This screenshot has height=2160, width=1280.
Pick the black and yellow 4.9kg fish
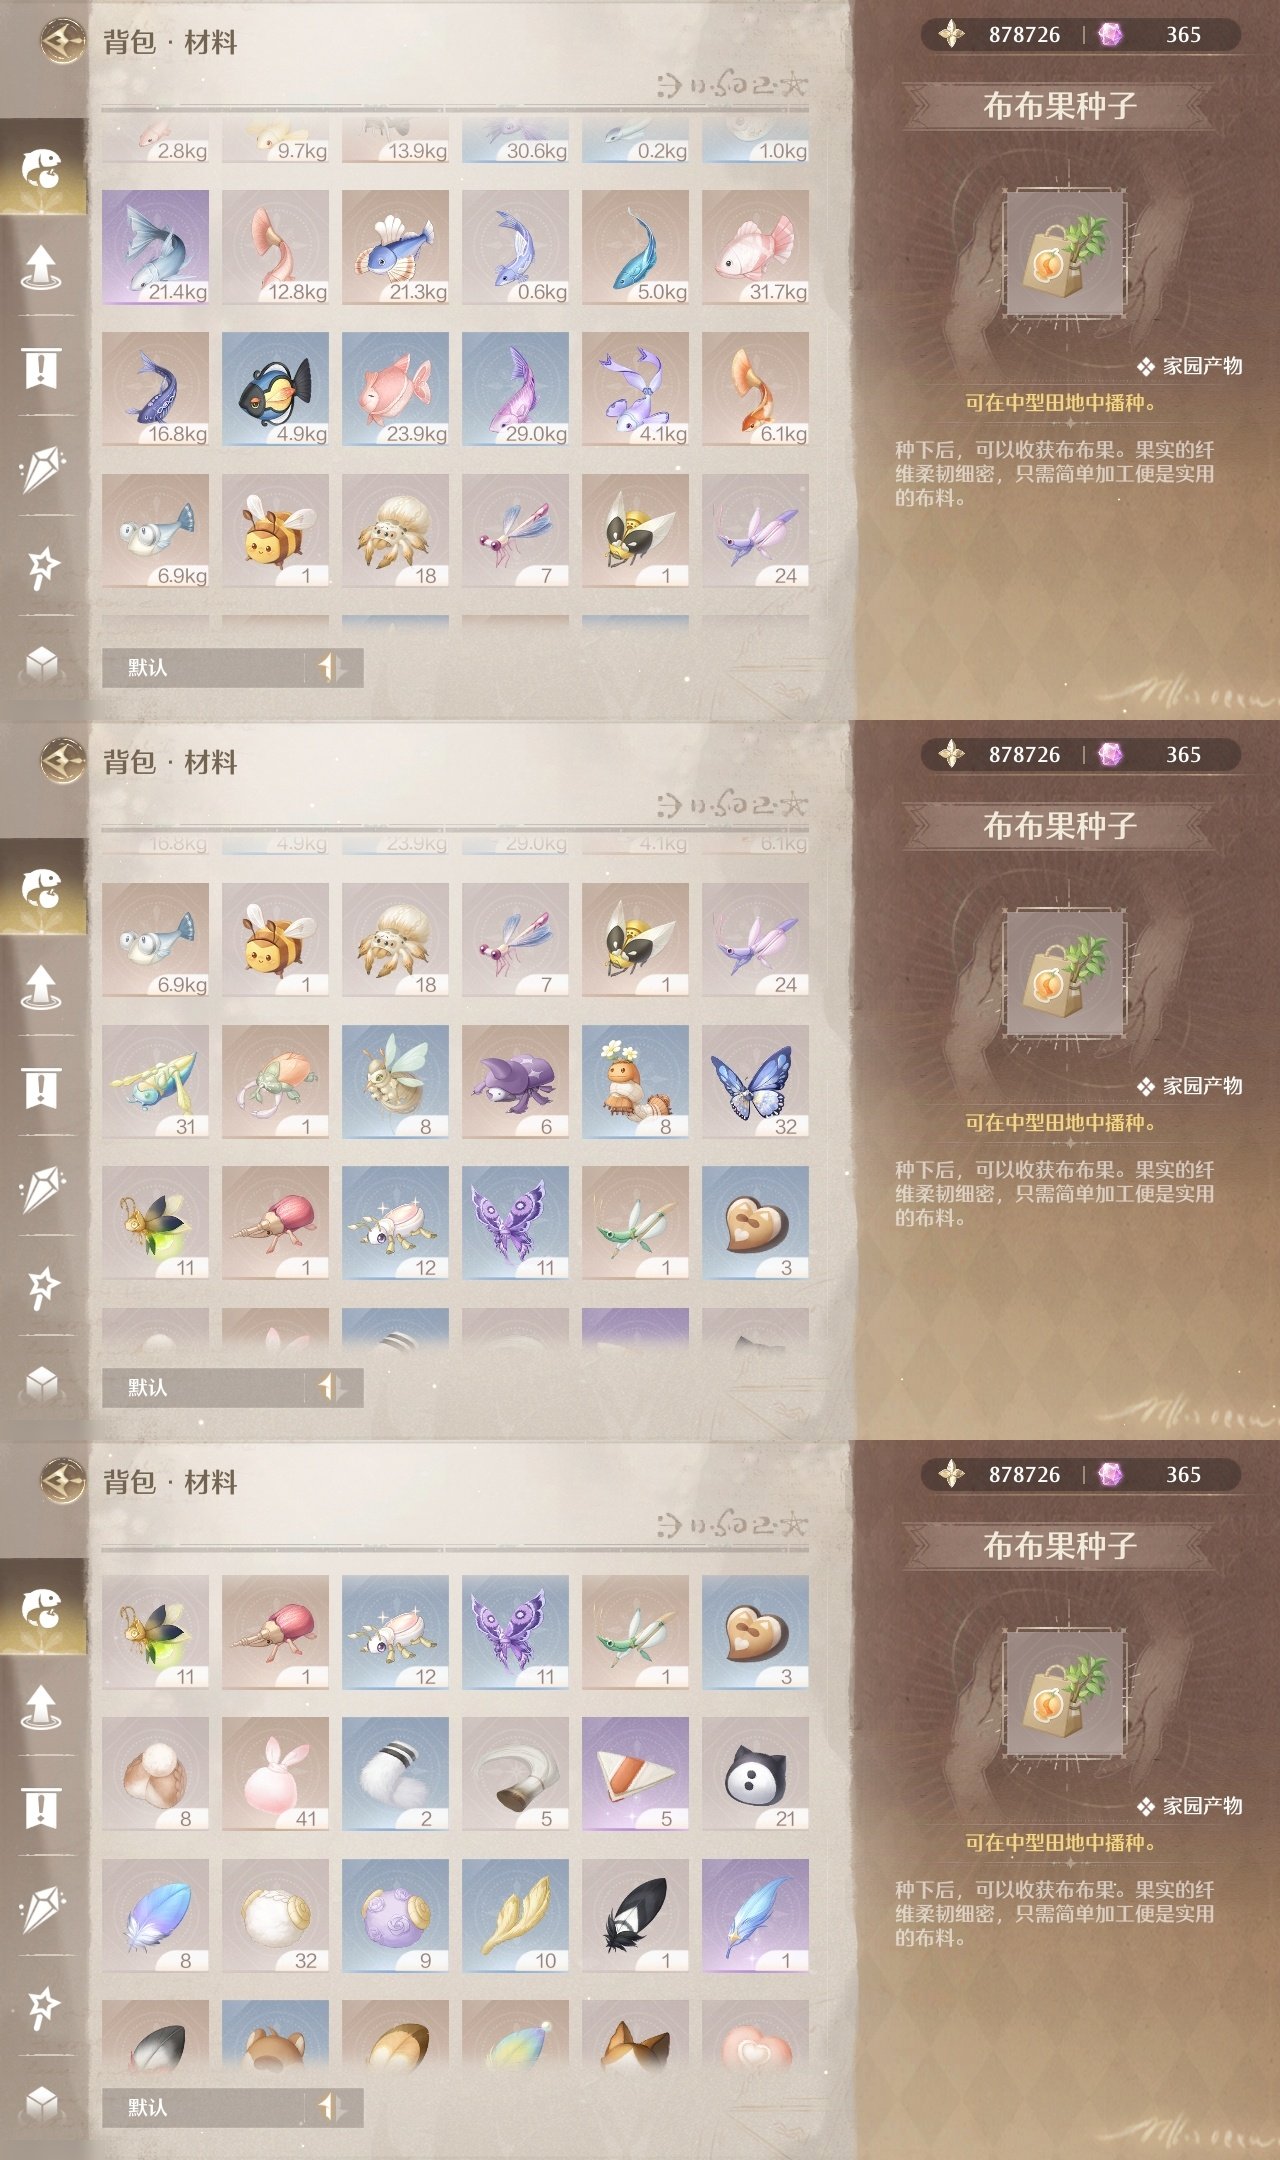275,389
